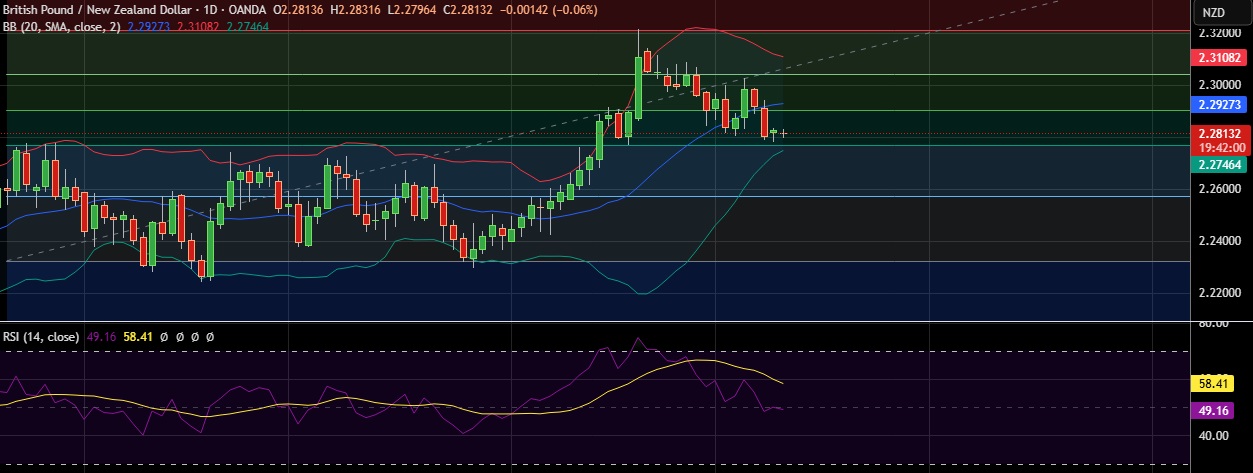Click the green 2.27464 lower band price tag
The width and height of the screenshot is (1253, 473).
pyautogui.click(x=1220, y=164)
